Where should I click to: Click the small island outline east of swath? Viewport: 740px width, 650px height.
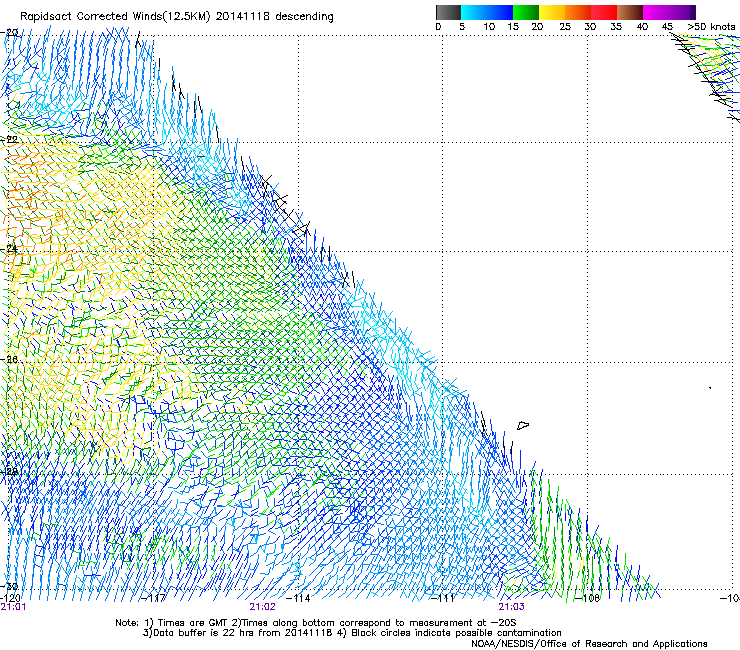(x=523, y=425)
